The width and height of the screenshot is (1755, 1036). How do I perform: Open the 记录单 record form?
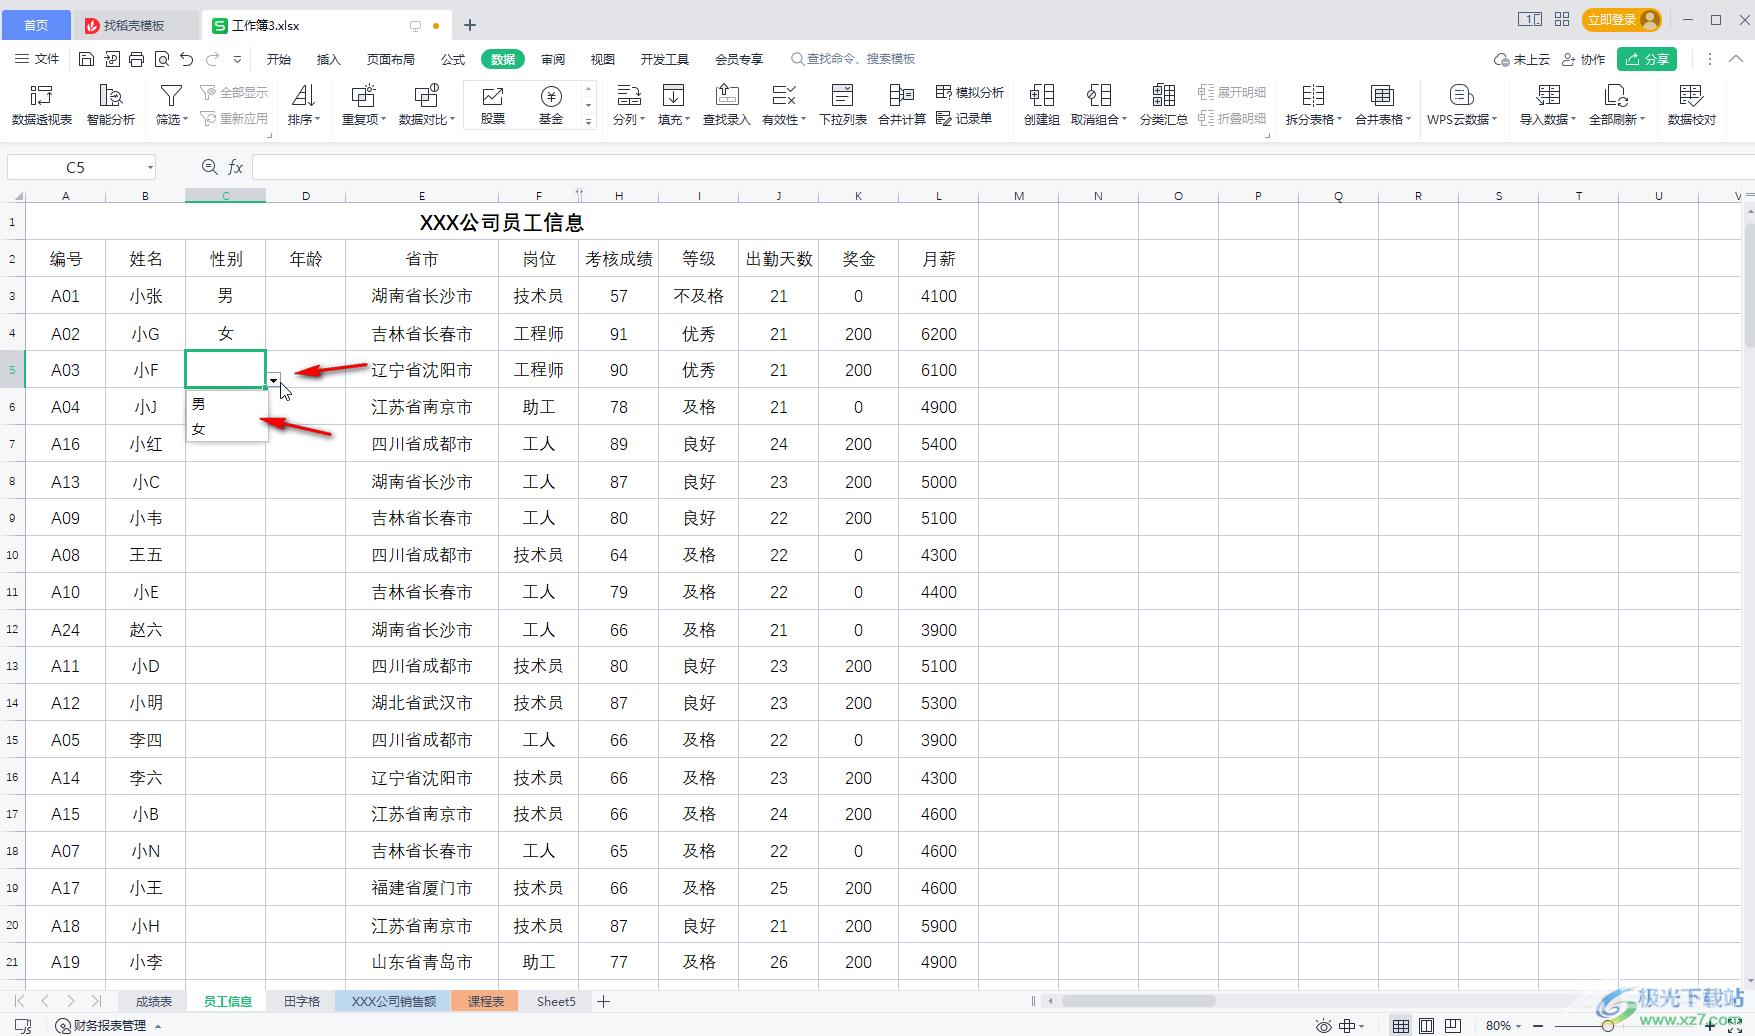(964, 118)
